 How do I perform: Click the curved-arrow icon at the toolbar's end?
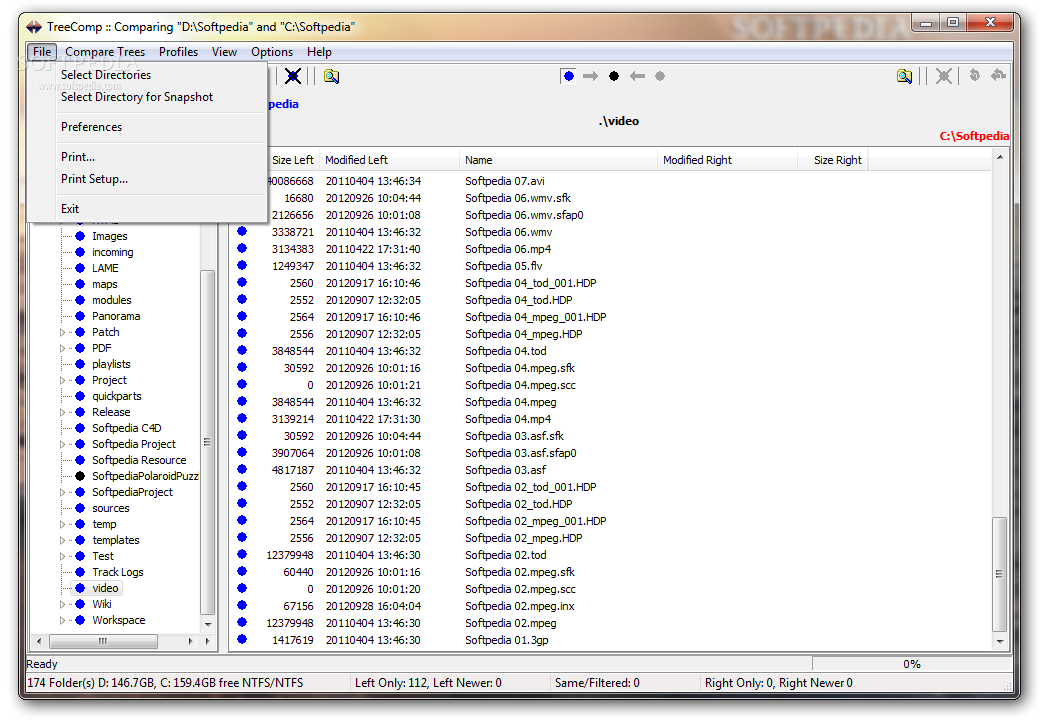998,75
